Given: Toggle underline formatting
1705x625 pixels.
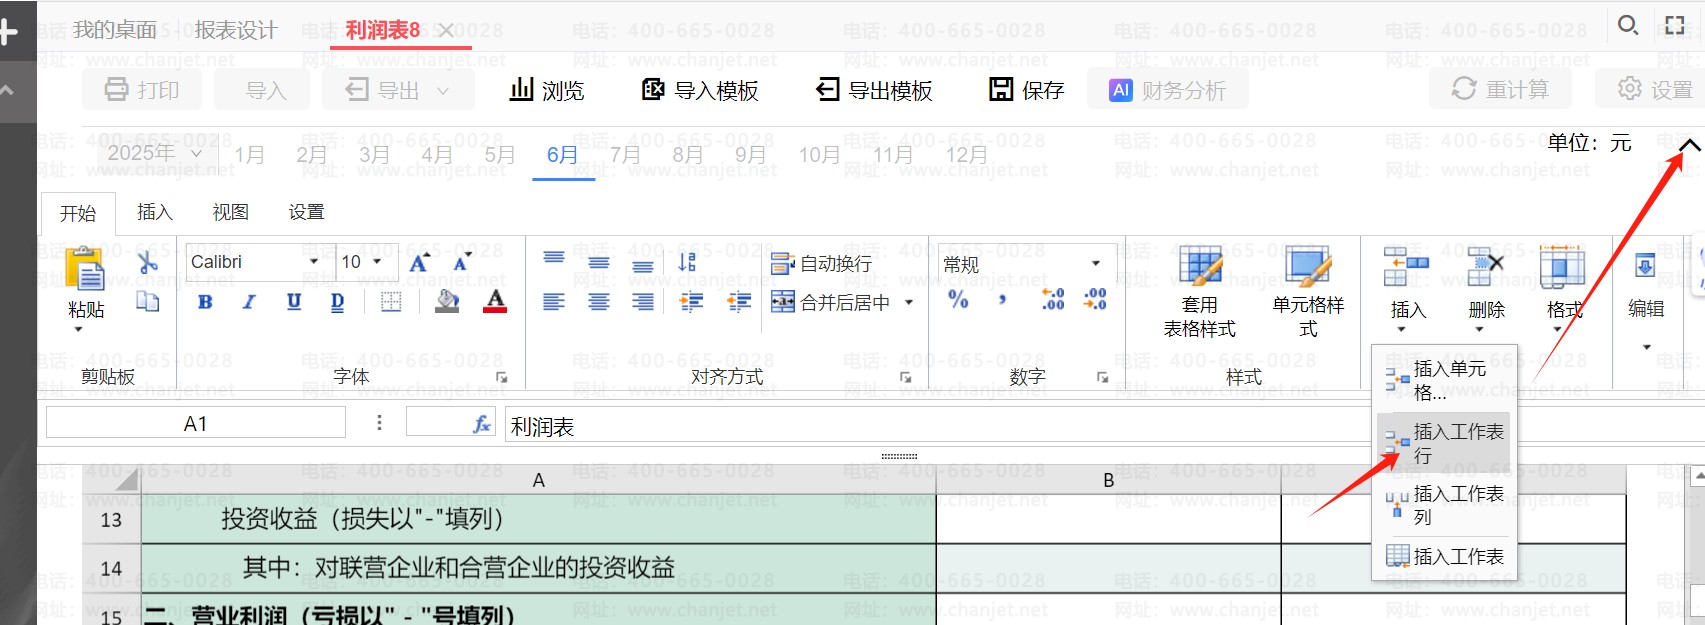Looking at the screenshot, I should 294,302.
